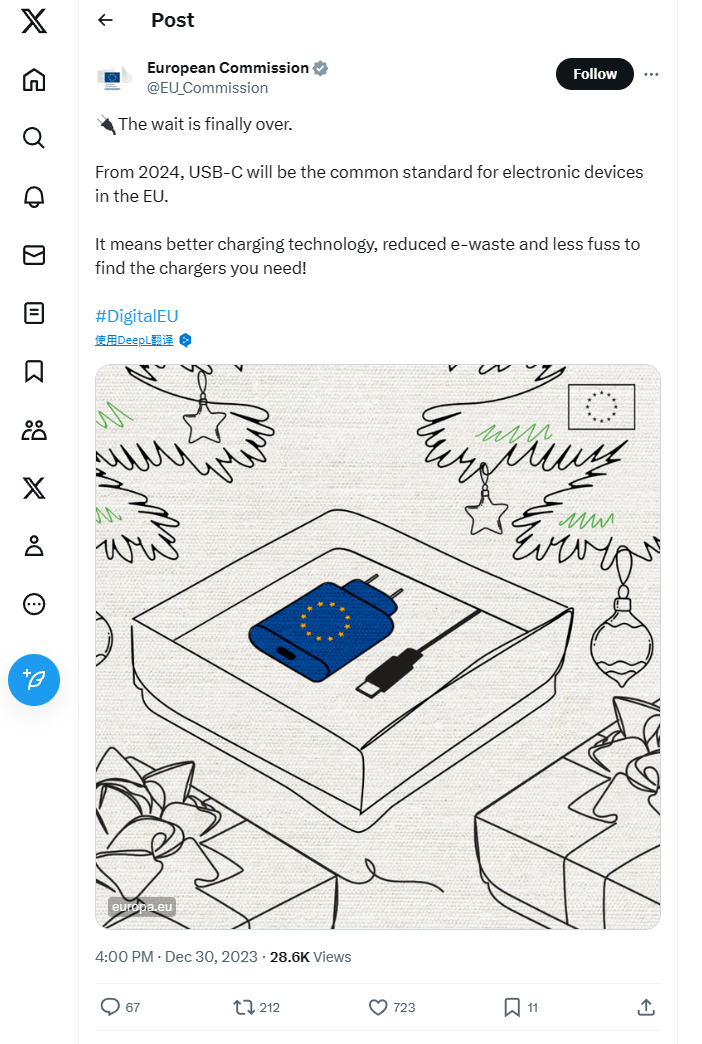
Task: Repost using the retweet icon
Action: pos(244,1007)
